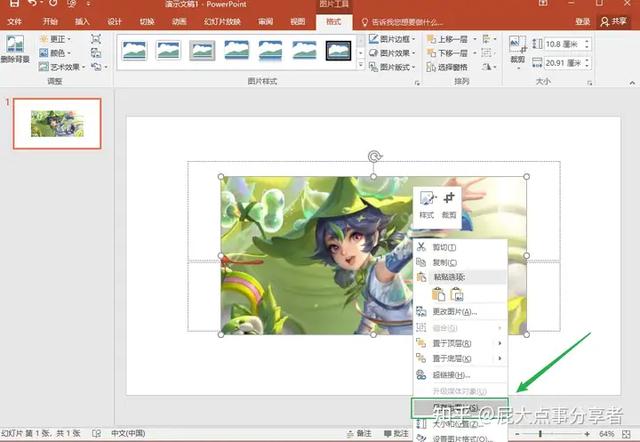Select the first picture style thumbnail
The image size is (640, 442).
click(x=134, y=51)
